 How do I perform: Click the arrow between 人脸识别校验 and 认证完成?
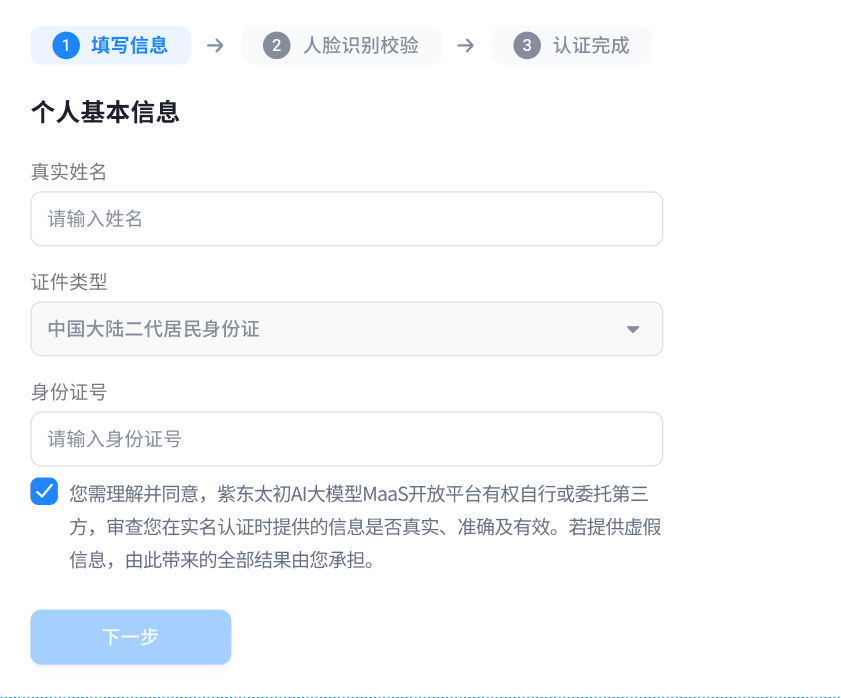click(x=464, y=45)
